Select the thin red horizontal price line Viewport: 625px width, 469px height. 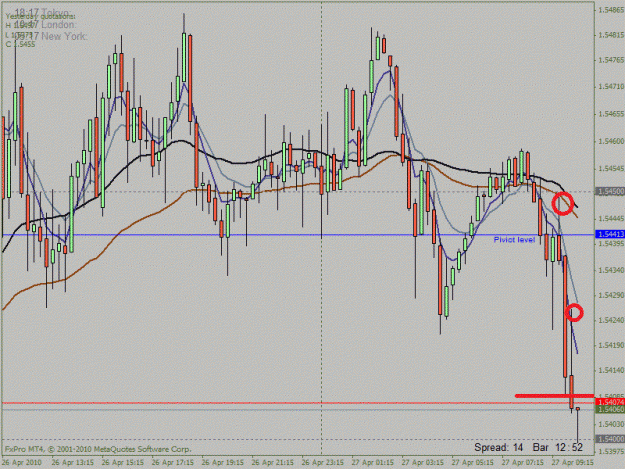pos(298,403)
